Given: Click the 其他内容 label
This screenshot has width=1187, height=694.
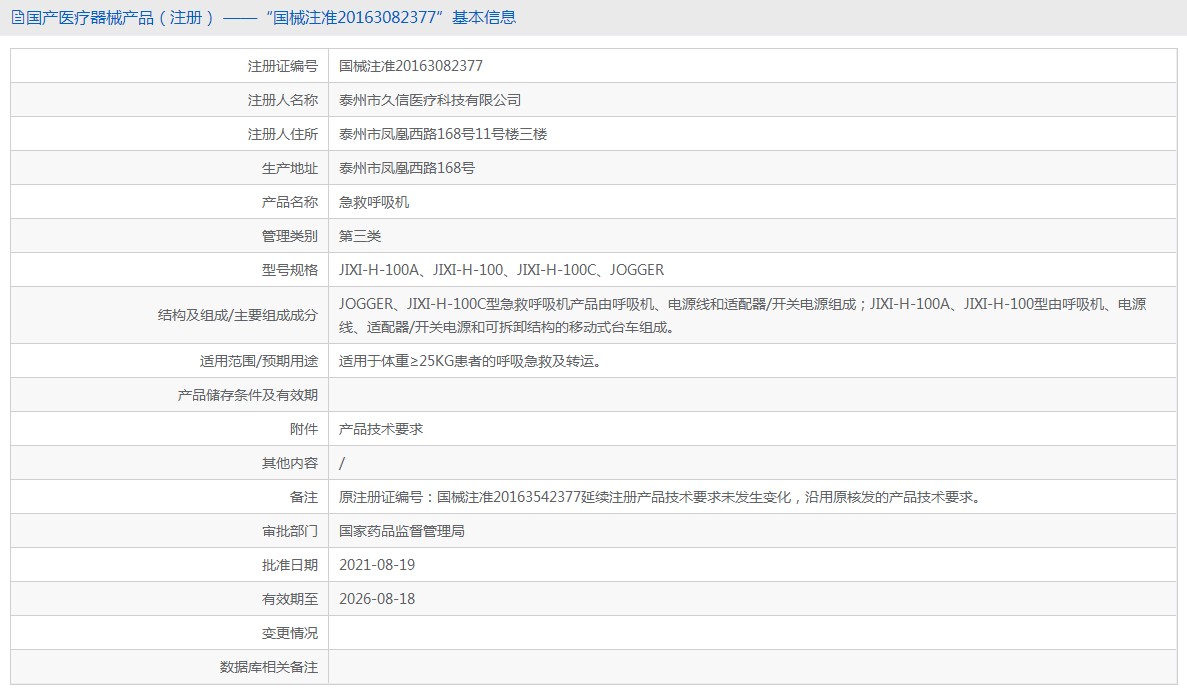Looking at the screenshot, I should [289, 463].
